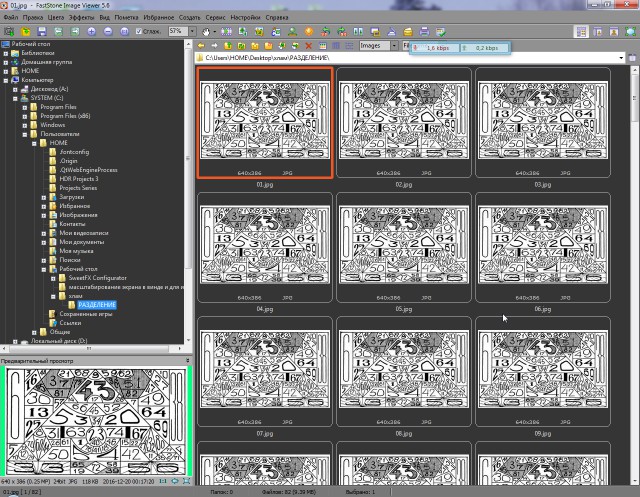640x497 pixels.
Task: Open the Настройки menu
Action: pos(245,18)
